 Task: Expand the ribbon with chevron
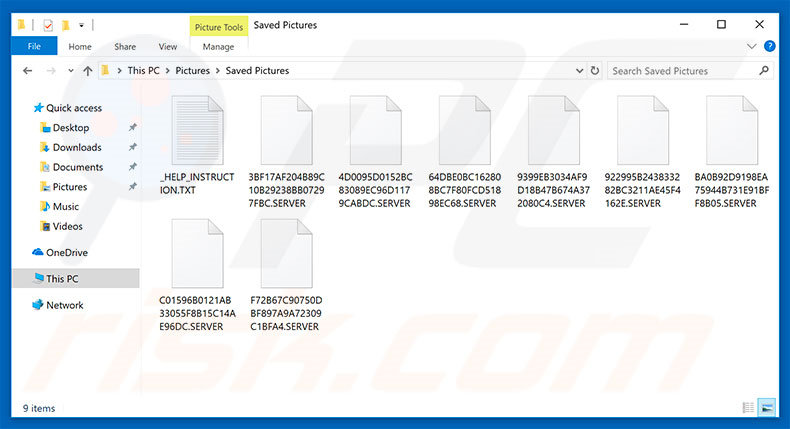751,46
